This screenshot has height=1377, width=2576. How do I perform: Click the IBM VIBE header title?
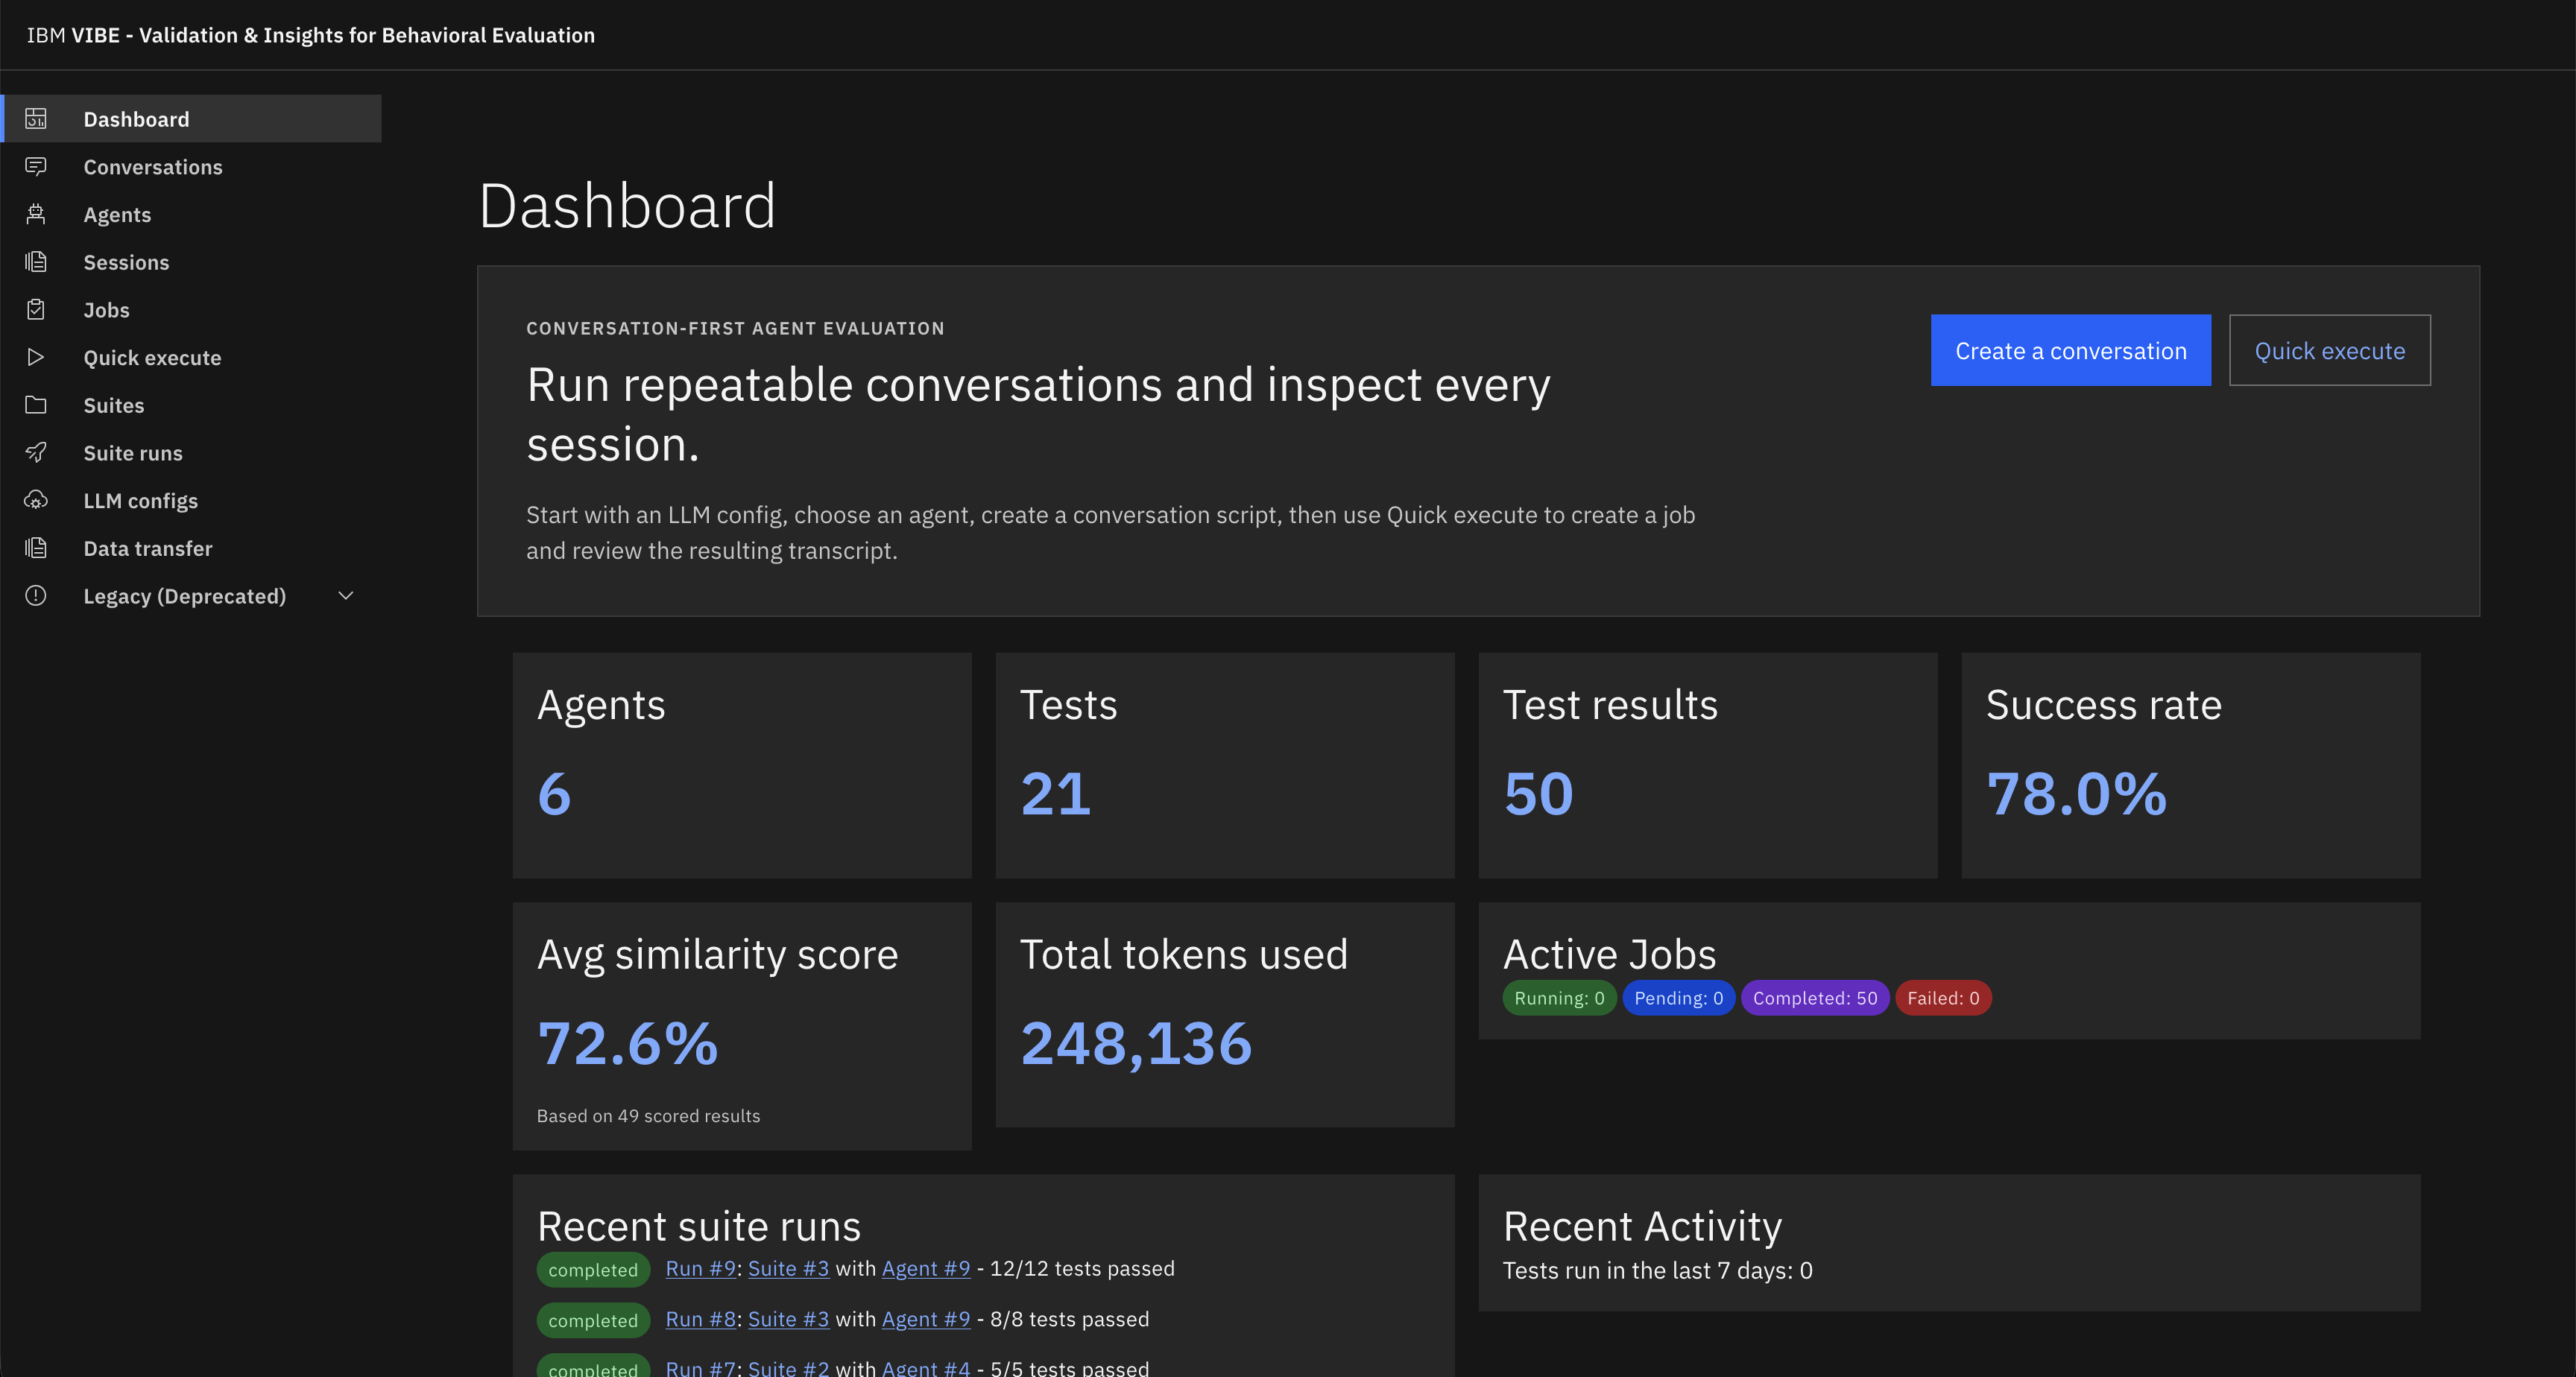point(310,35)
